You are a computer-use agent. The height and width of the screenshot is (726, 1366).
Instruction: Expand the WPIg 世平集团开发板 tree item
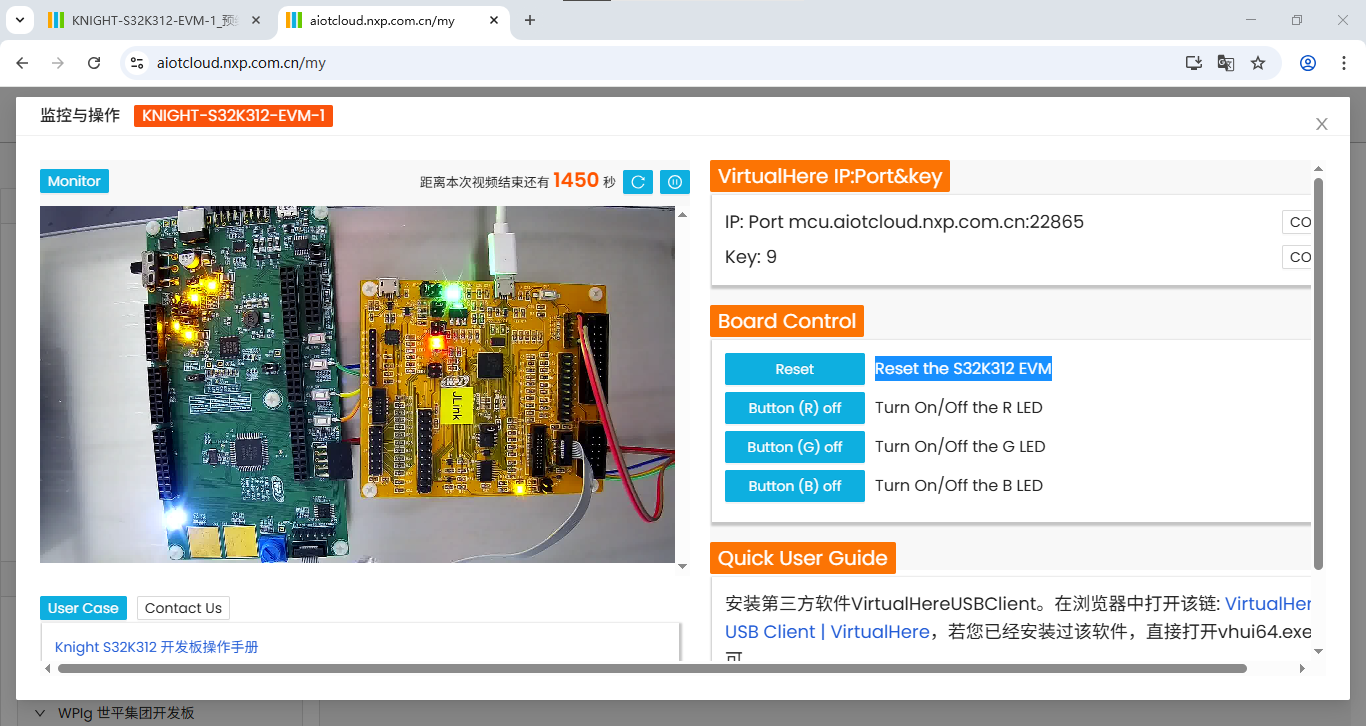[40, 713]
